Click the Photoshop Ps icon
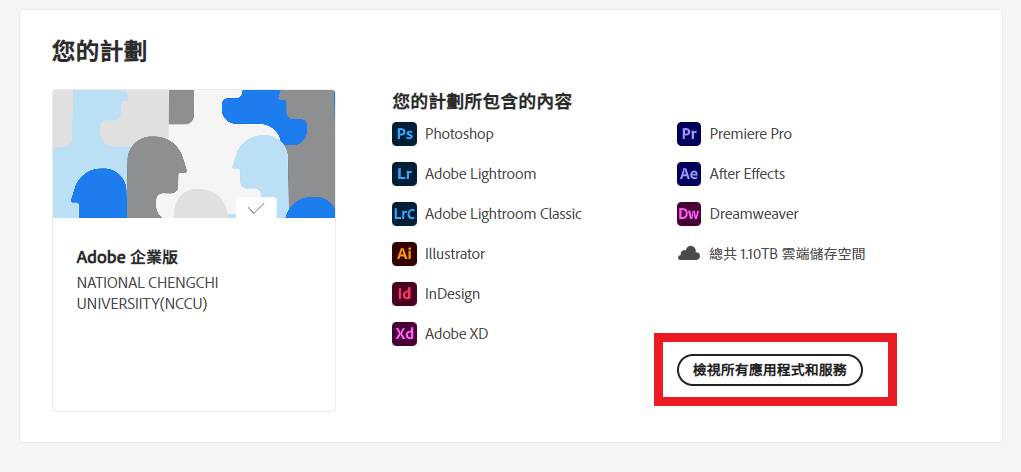 coord(404,134)
